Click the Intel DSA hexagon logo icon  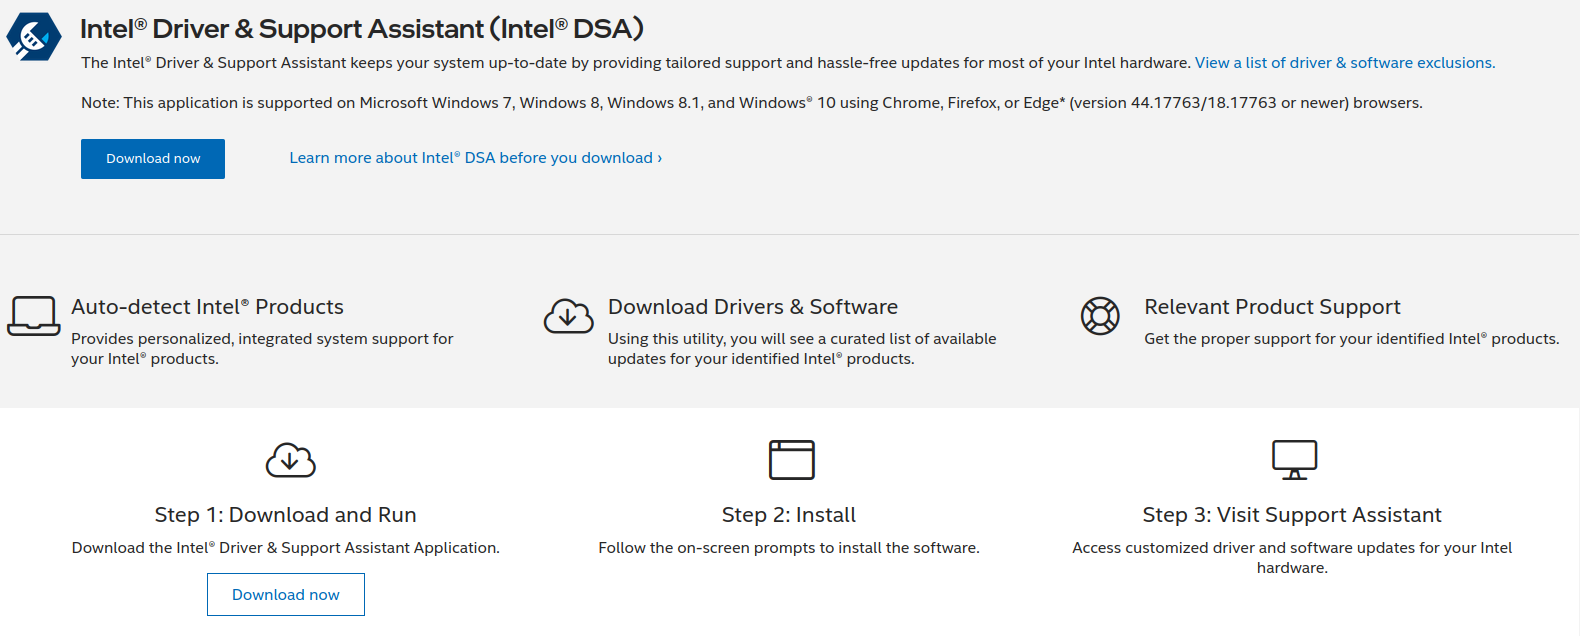pyautogui.click(x=34, y=37)
